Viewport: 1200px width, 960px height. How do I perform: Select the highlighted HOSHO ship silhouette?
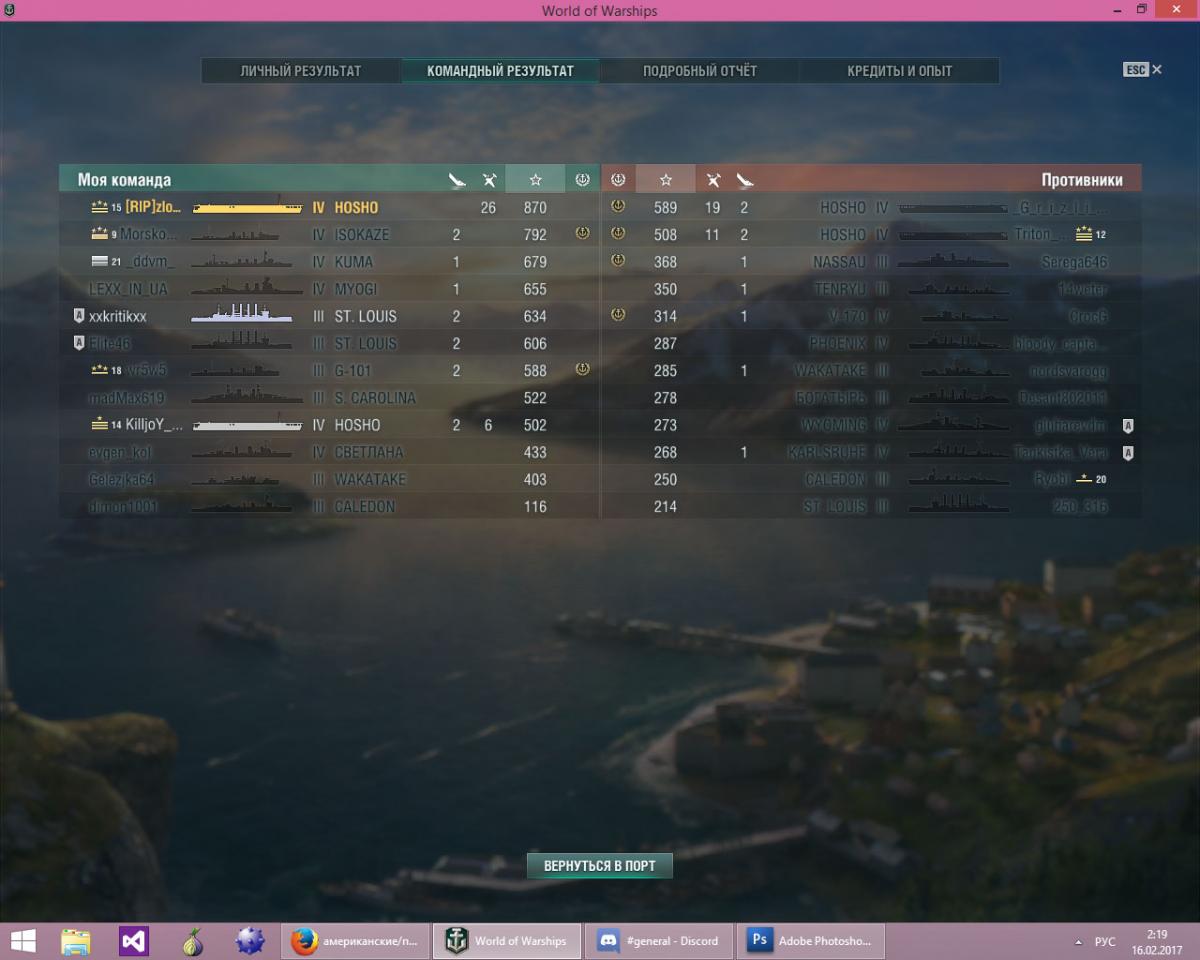247,208
